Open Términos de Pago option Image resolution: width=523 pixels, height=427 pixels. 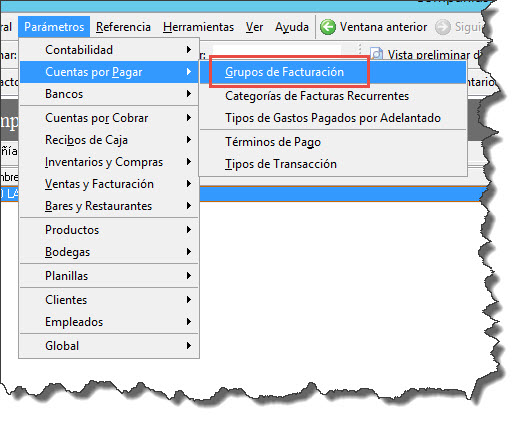273,142
